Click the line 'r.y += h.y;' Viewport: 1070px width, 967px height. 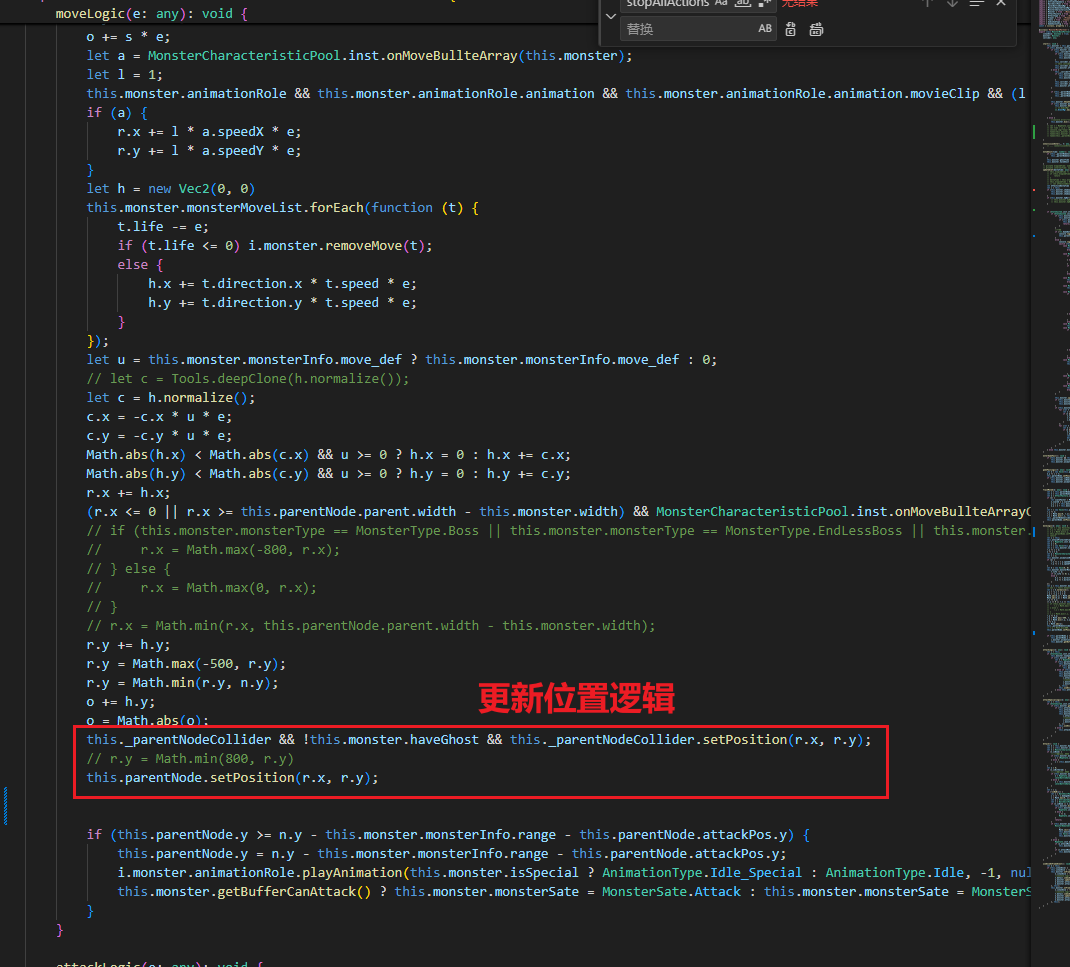click(x=128, y=645)
